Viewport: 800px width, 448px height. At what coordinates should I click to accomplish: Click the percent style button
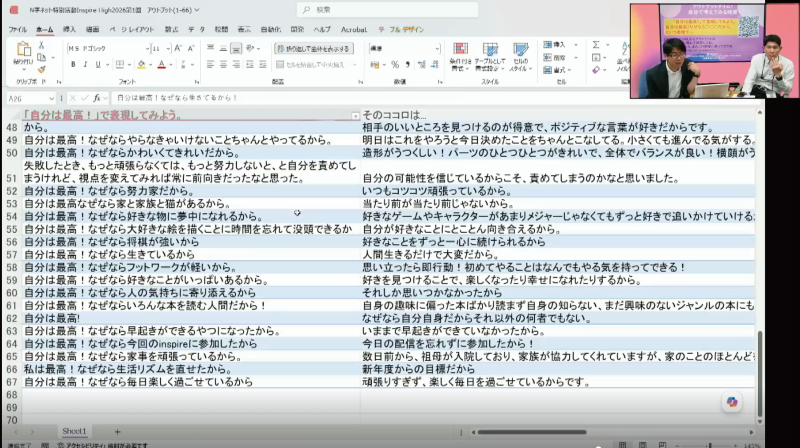(395, 65)
